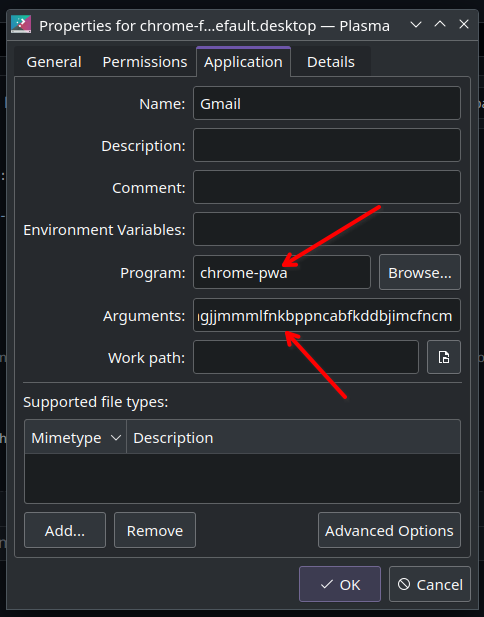The height and width of the screenshot is (617, 484).
Task: Open the Work path folder picker icon
Action: [x=444, y=357]
